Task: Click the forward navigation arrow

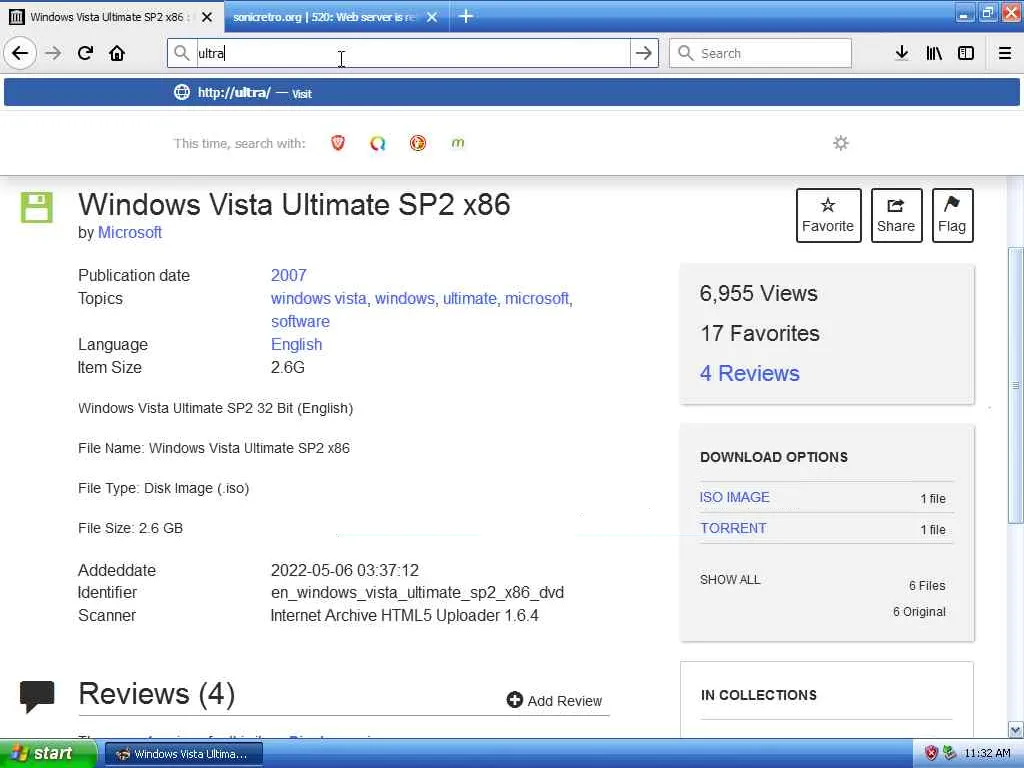Action: pyautogui.click(x=53, y=53)
